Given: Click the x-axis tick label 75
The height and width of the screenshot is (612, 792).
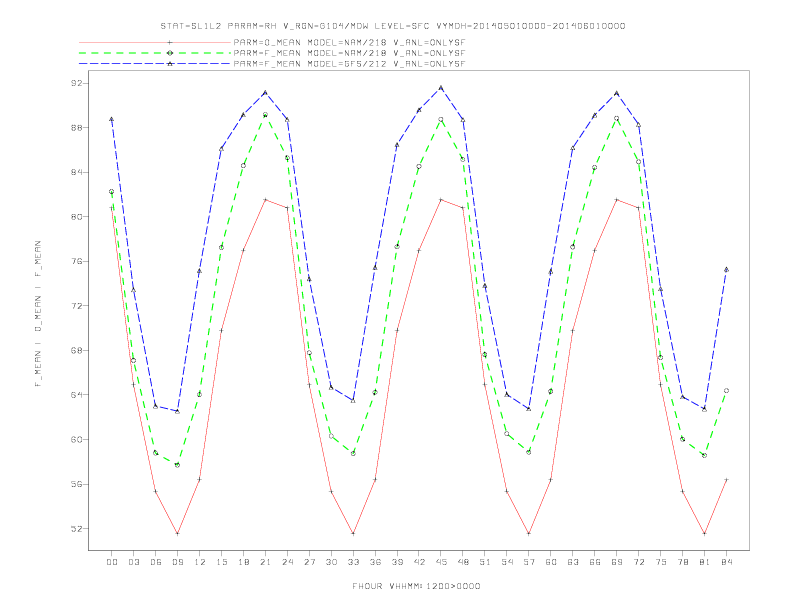Looking at the screenshot, I should (661, 562).
